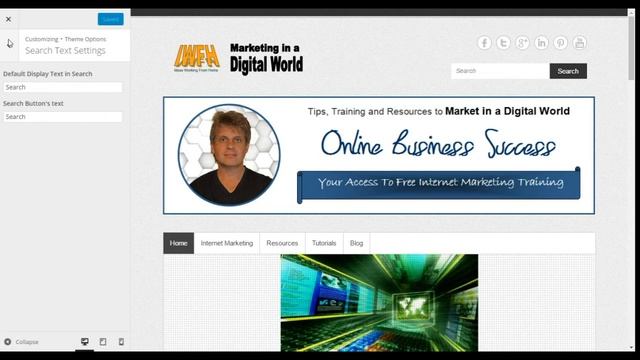Open the Resources menu item
This screenshot has height=360, width=640.
coord(282,243)
